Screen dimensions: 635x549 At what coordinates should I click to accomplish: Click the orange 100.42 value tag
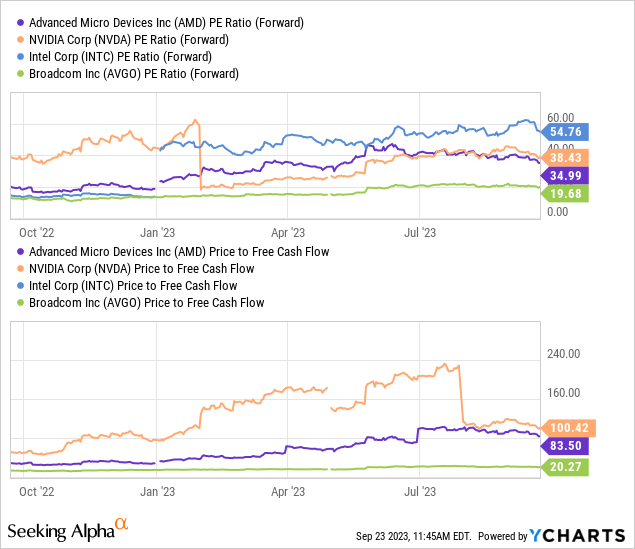[x=565, y=428]
